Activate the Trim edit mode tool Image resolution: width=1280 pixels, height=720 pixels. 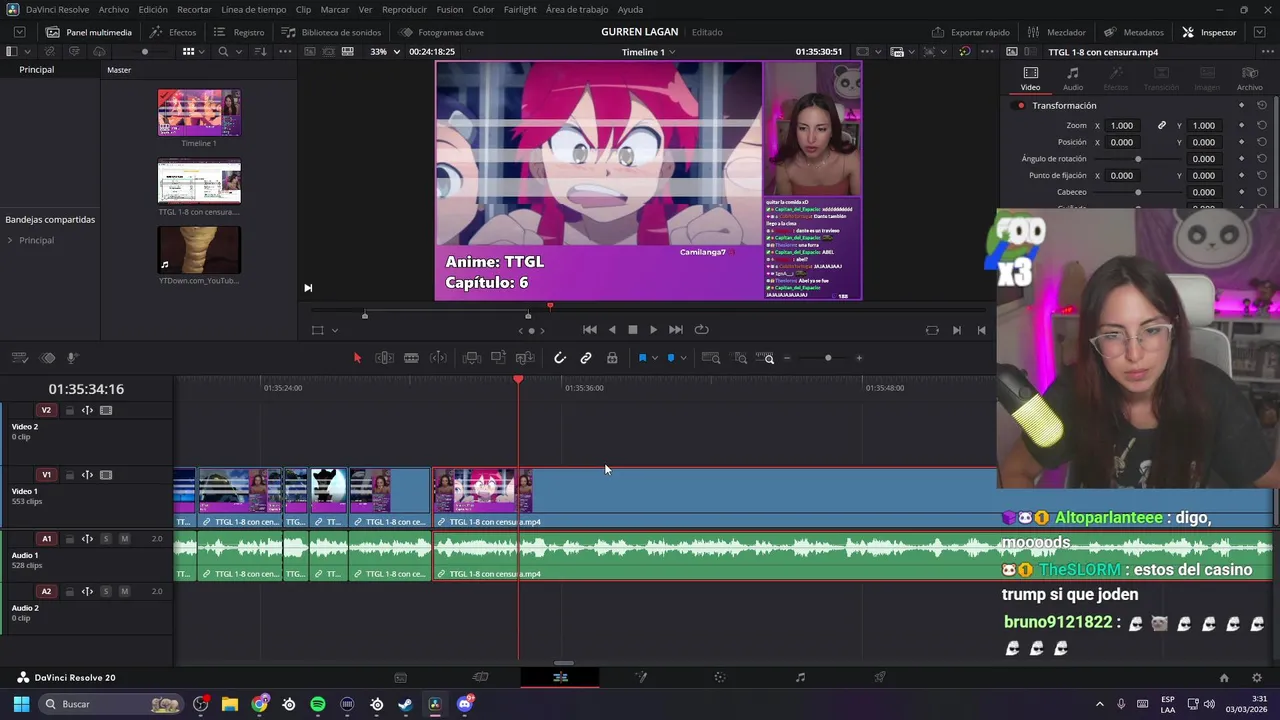pos(384,358)
